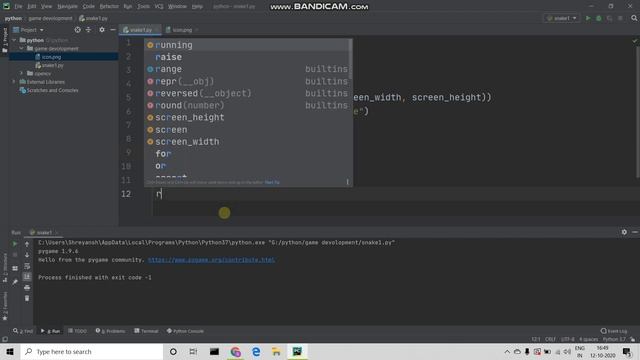This screenshot has height=360, width=640.
Task: Click the collapse all icon in Project panel
Action: point(89,30)
